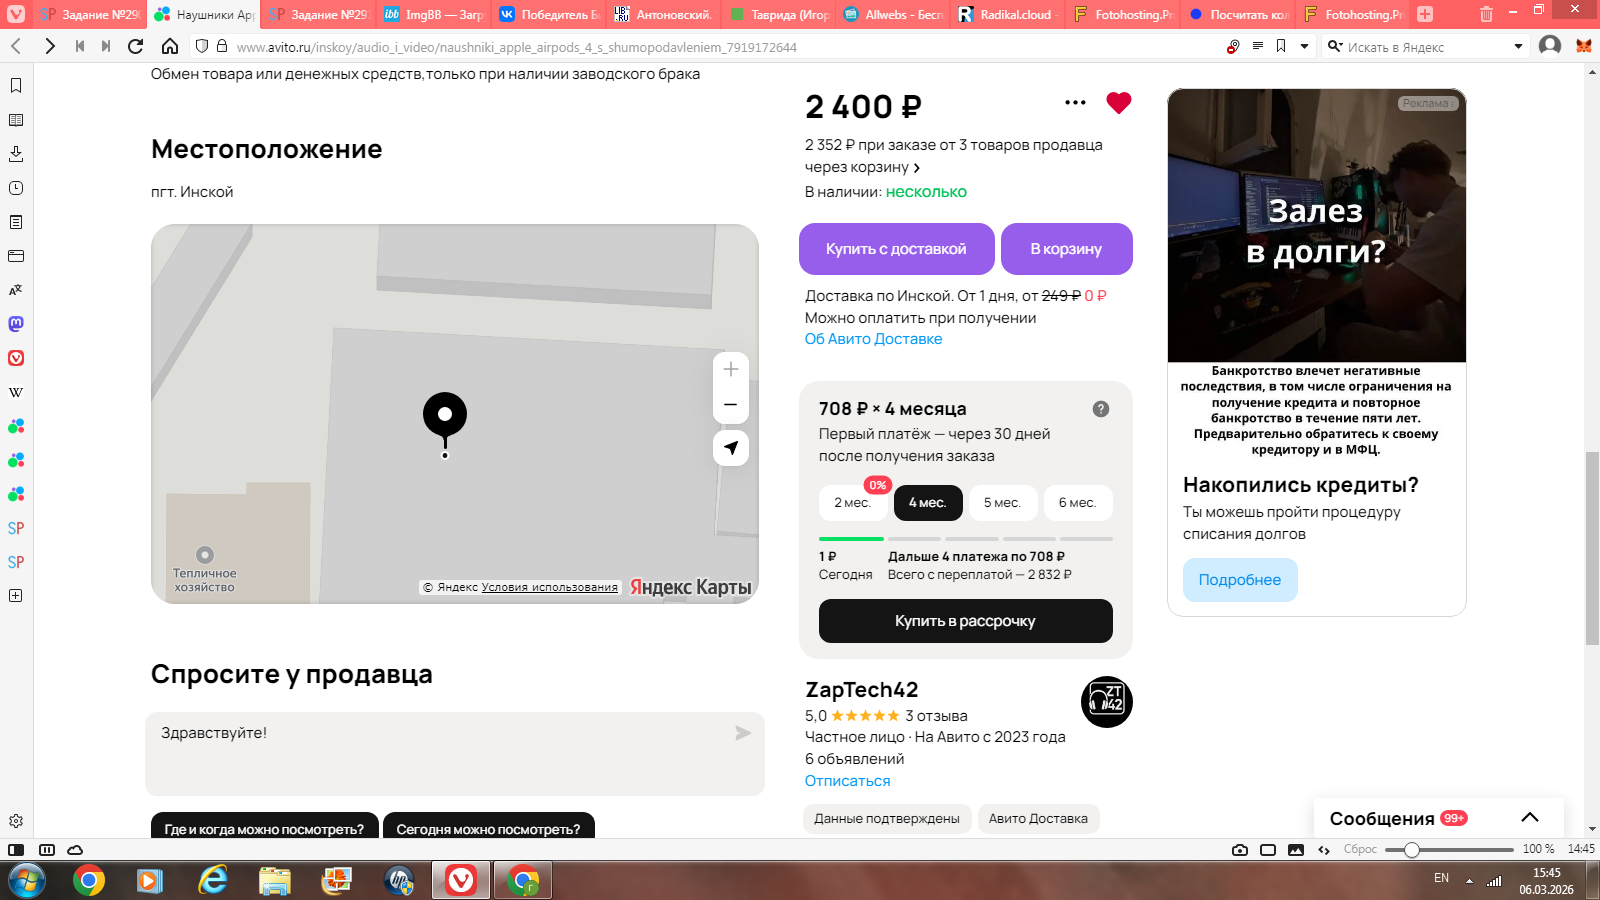Open the Bookmarks side panel
Image resolution: width=1600 pixels, height=900 pixels.
pyautogui.click(x=16, y=86)
